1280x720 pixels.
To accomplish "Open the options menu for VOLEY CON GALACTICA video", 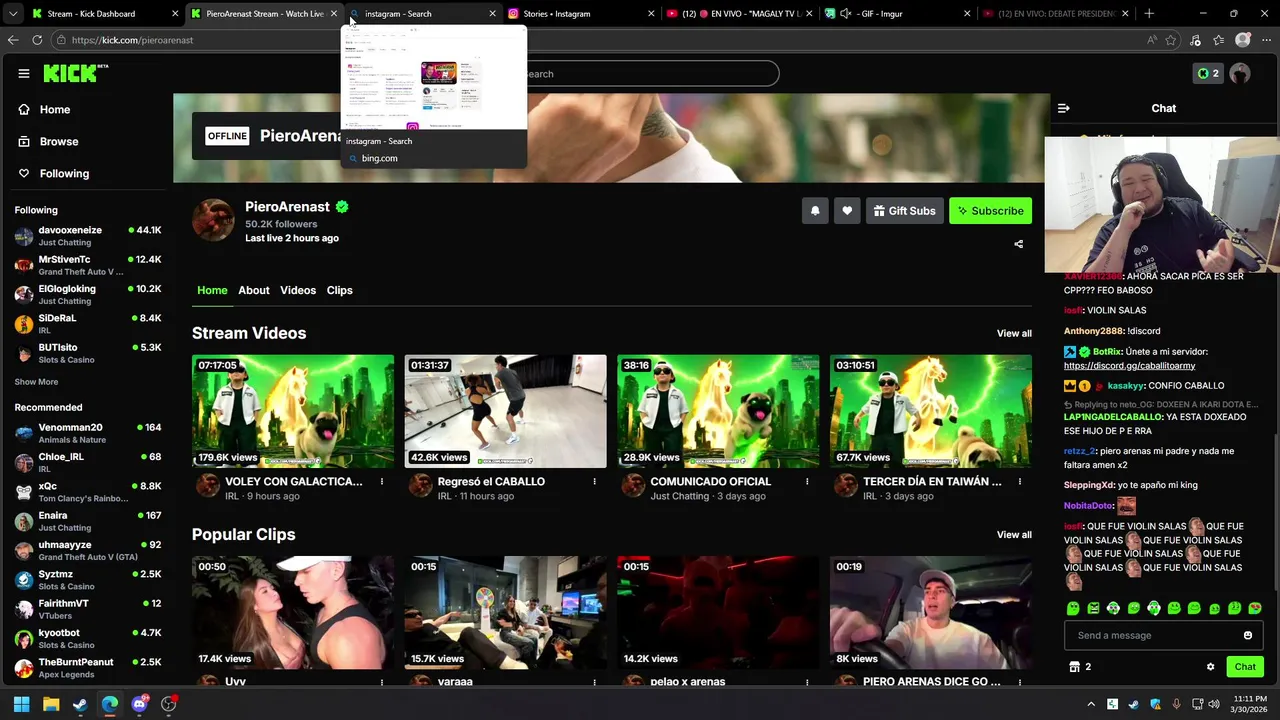I will (381, 482).
